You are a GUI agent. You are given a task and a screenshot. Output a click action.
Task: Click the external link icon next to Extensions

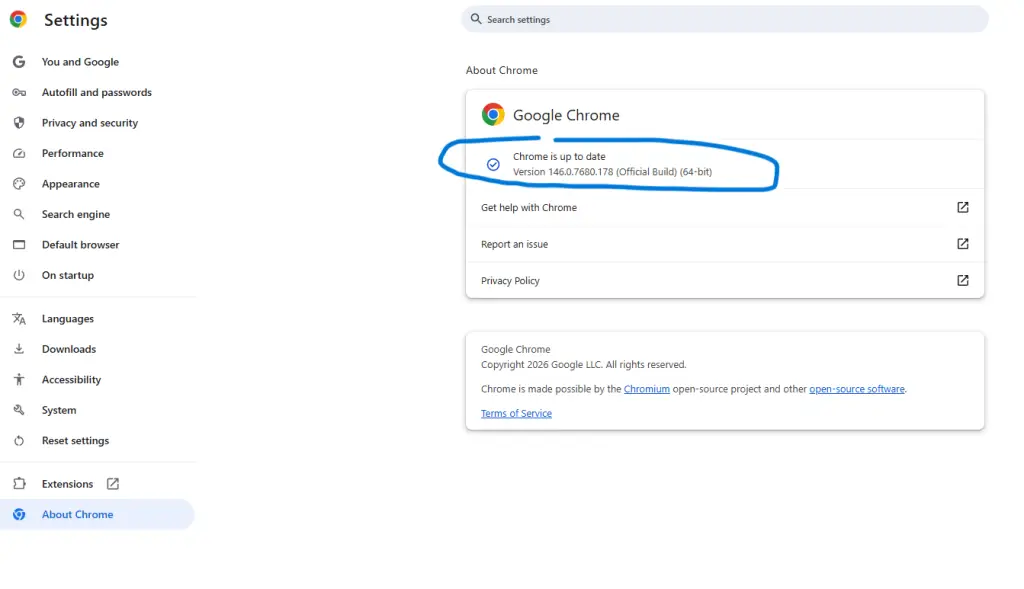click(112, 484)
